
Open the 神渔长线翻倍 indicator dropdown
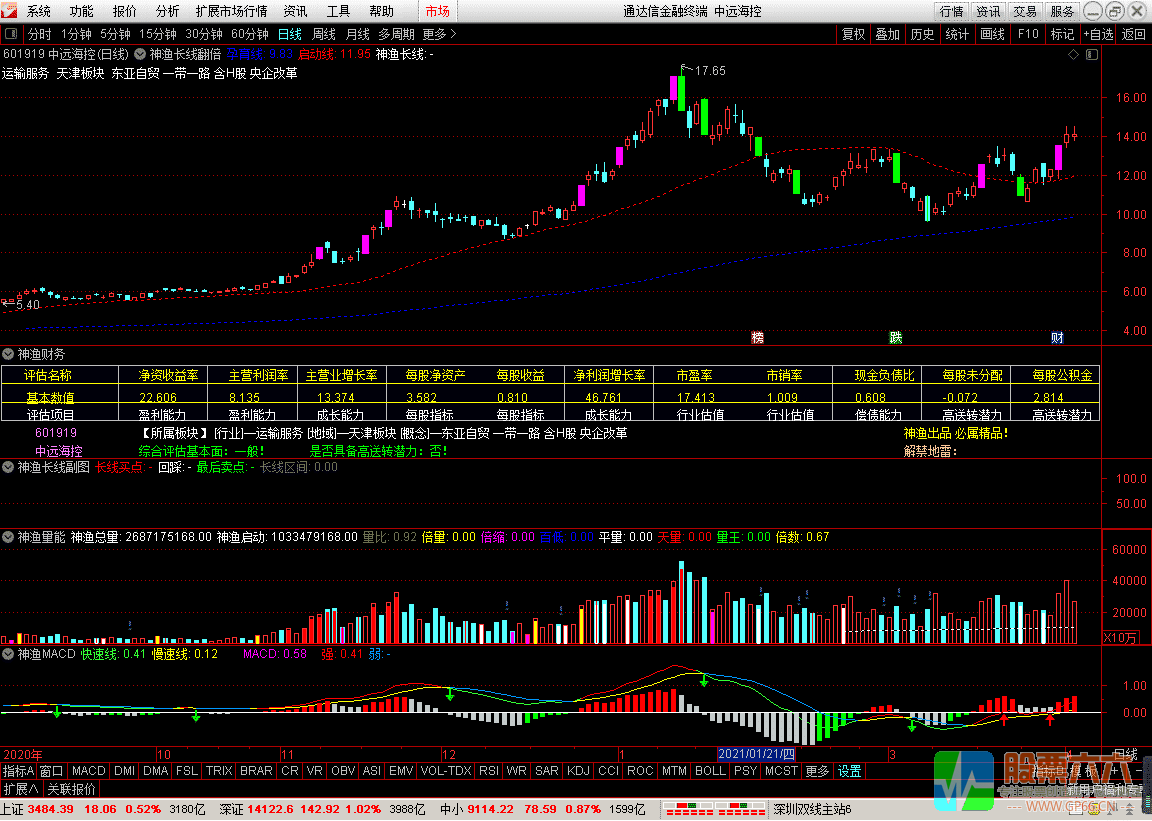click(x=140, y=54)
